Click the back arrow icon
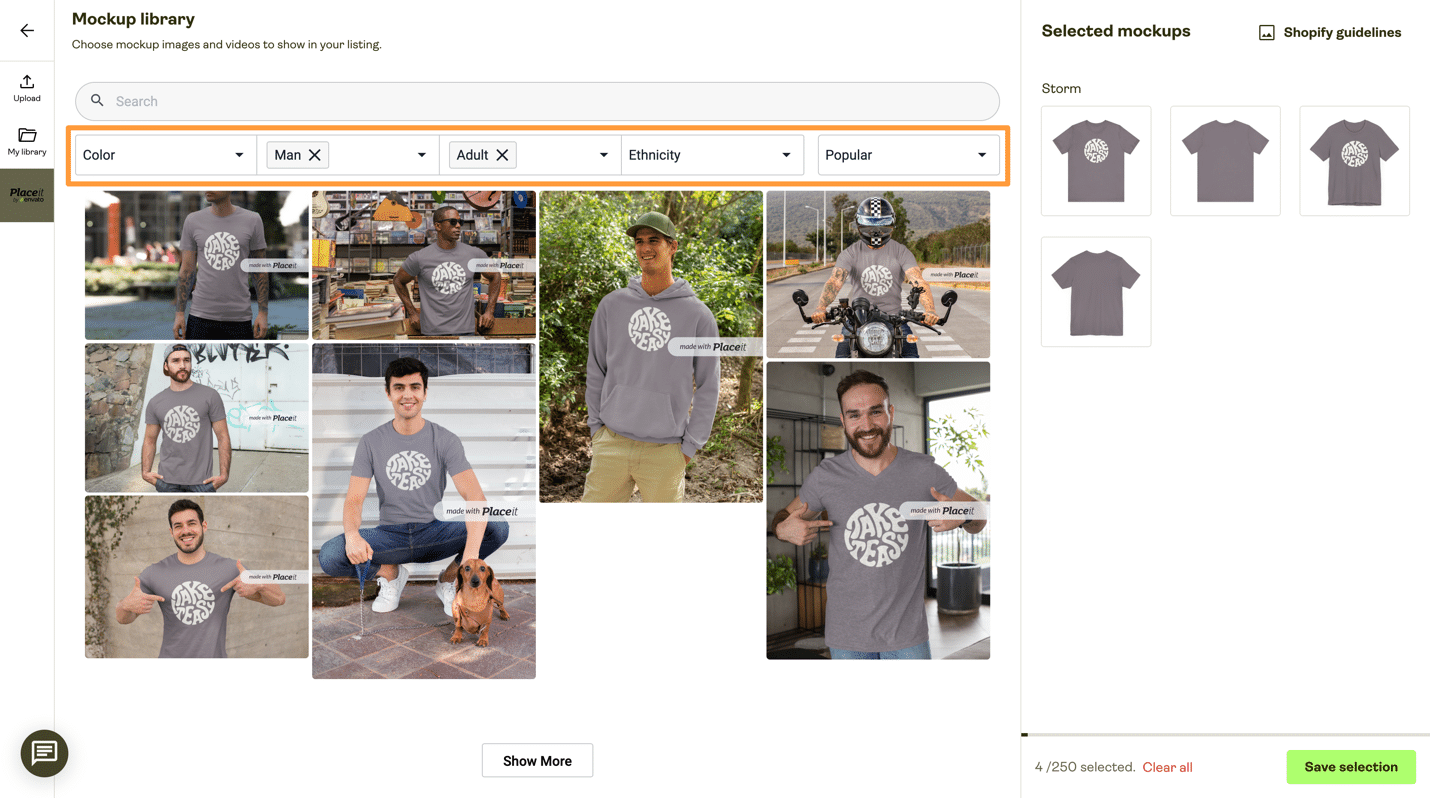The width and height of the screenshot is (1430, 798). click(27, 31)
